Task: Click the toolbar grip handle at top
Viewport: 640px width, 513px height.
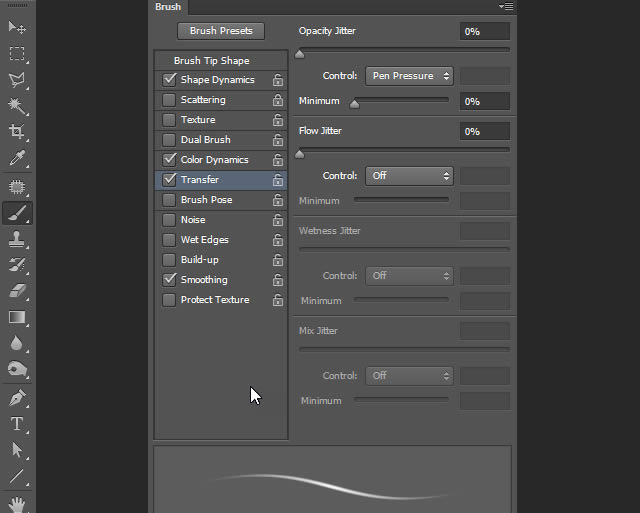Action: pos(18,6)
